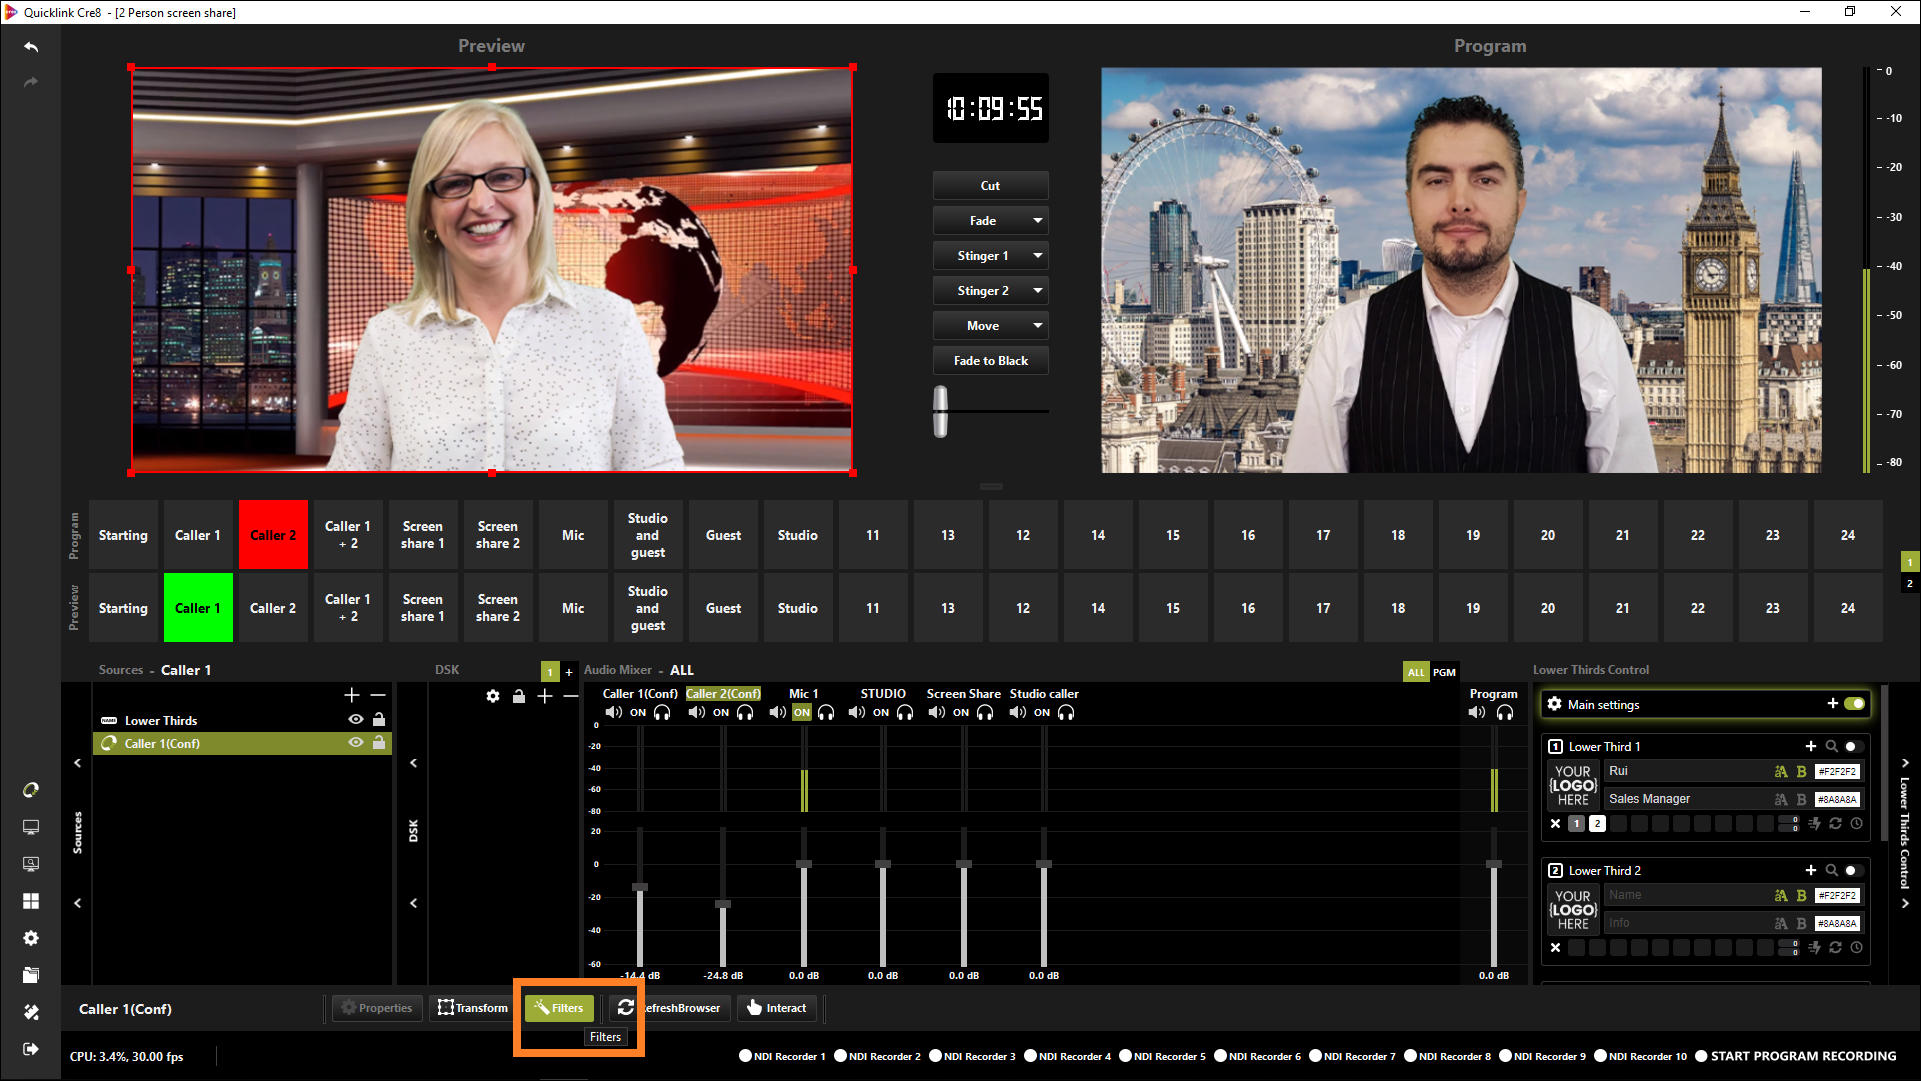Add entry to Lower Third 2
The width and height of the screenshot is (1921, 1081).
coord(1811,870)
